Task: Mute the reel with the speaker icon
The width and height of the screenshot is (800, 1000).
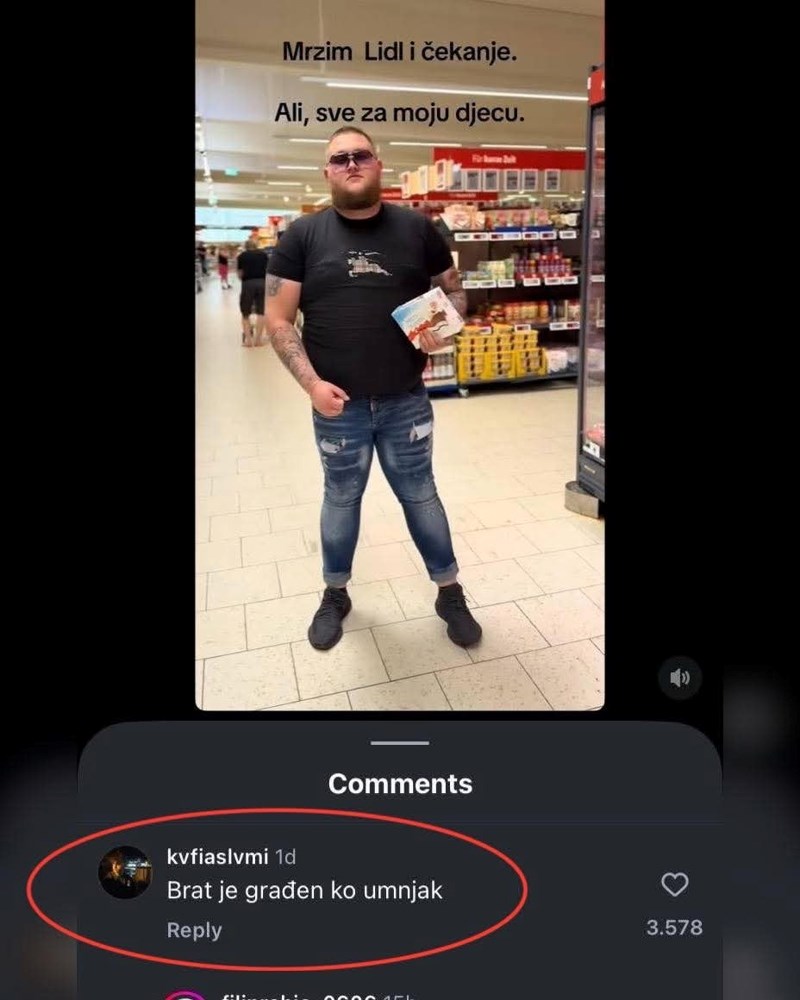Action: (x=680, y=677)
